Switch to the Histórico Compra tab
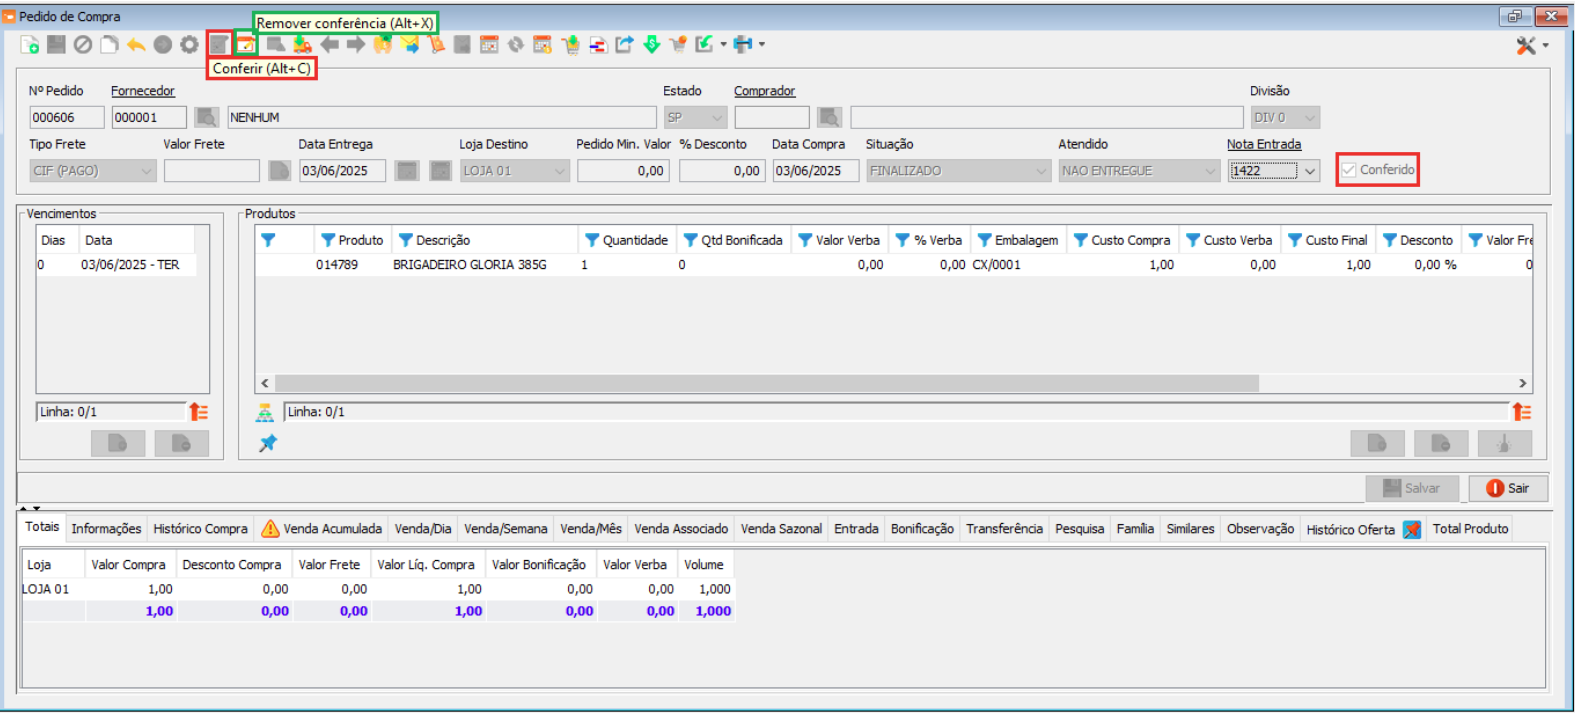Viewport: 1575px width, 713px height. (200, 529)
